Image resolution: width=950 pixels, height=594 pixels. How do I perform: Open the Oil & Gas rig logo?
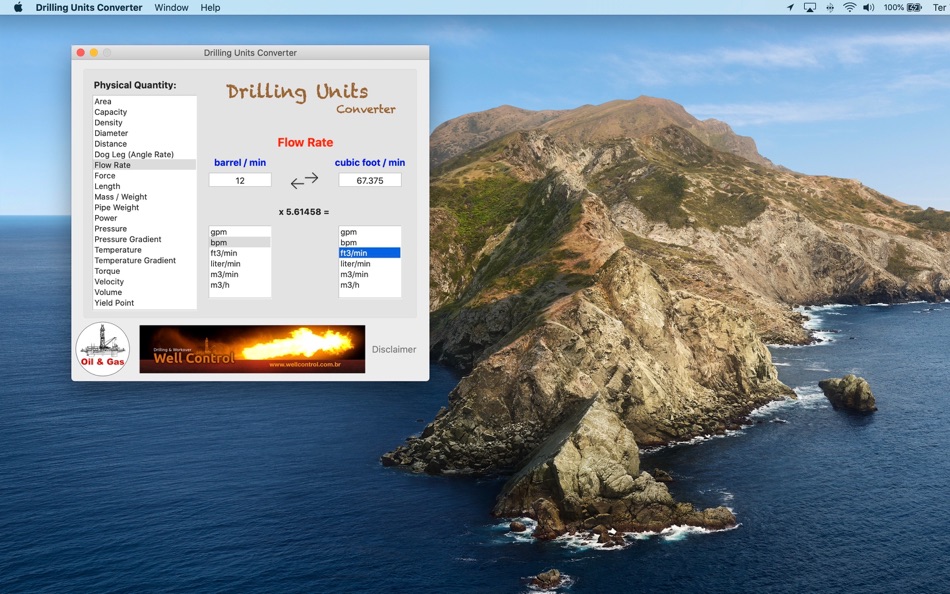click(102, 349)
